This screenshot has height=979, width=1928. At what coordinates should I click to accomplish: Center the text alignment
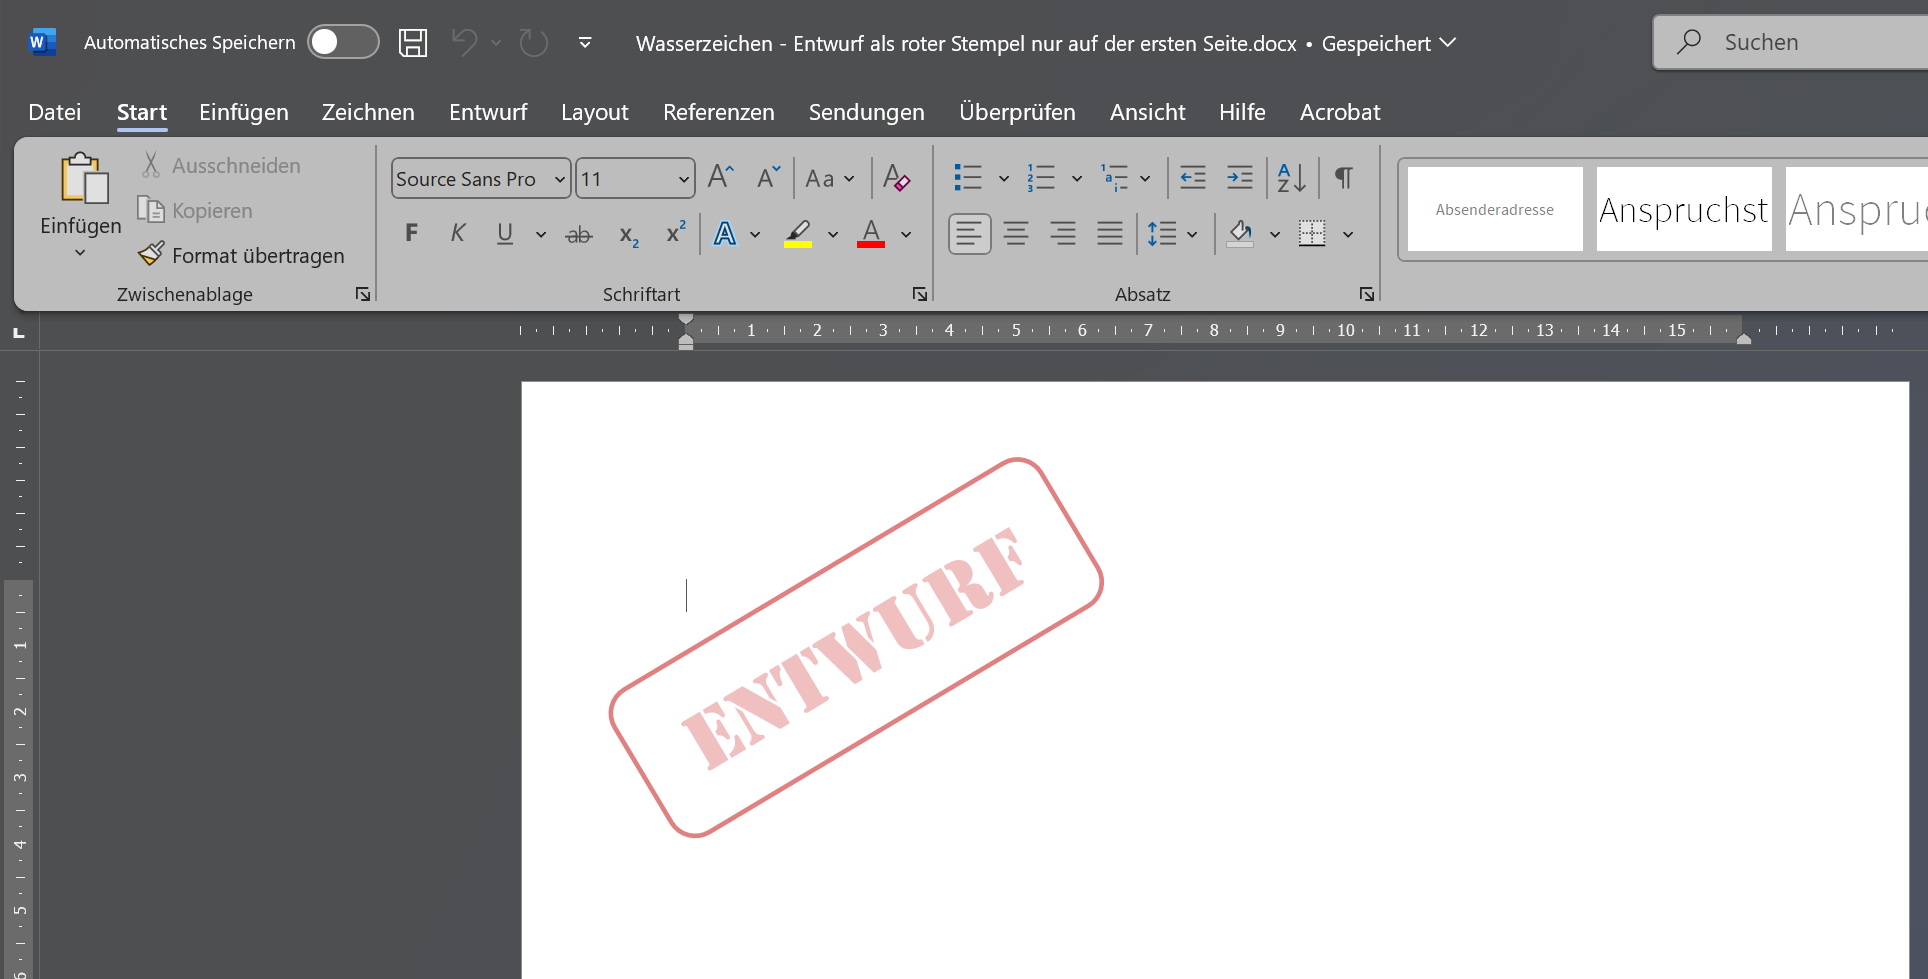[1016, 234]
